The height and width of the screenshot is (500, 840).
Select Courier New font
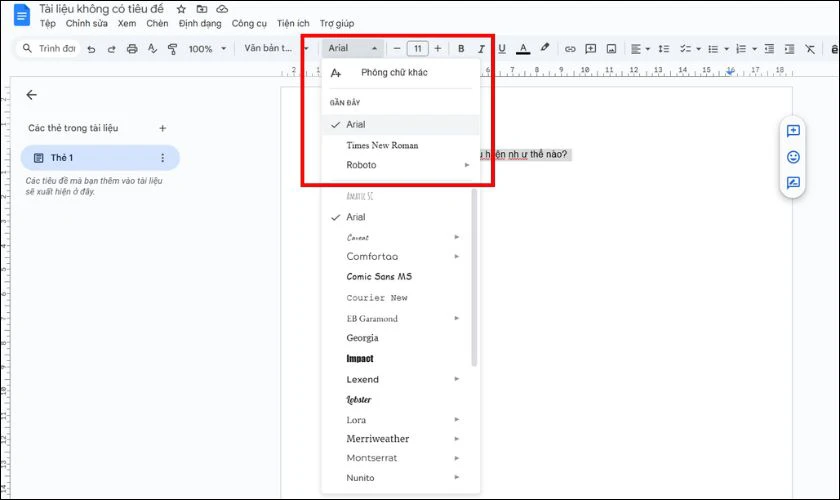pyautogui.click(x=396, y=297)
